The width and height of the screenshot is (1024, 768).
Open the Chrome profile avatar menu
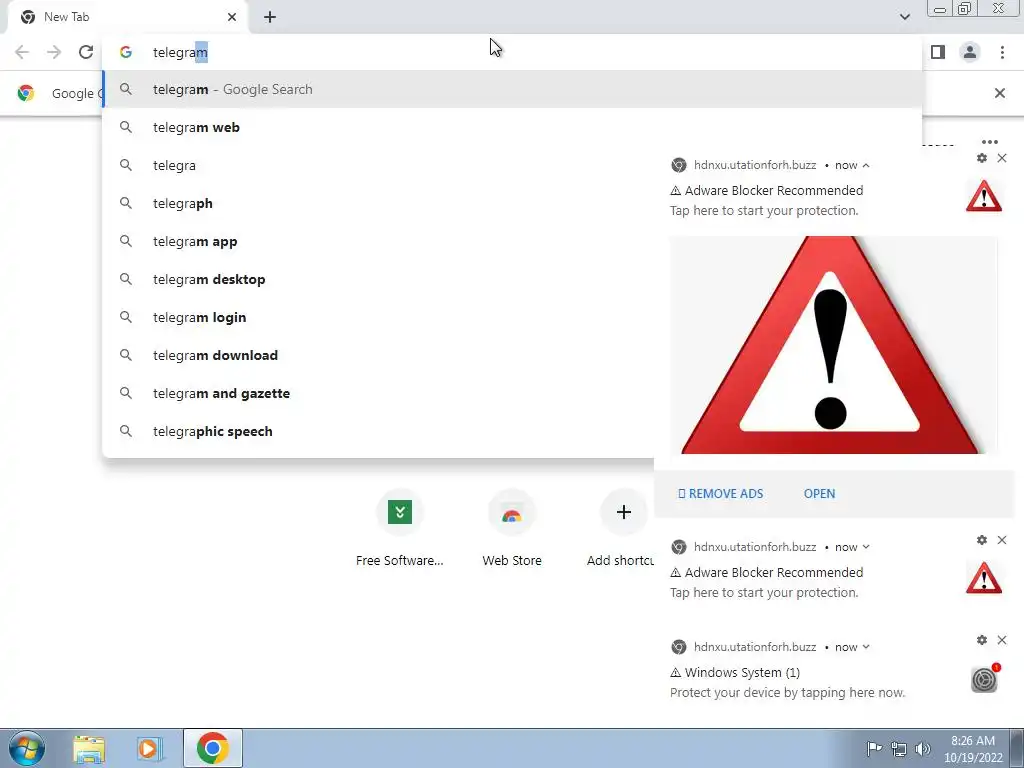(x=970, y=52)
